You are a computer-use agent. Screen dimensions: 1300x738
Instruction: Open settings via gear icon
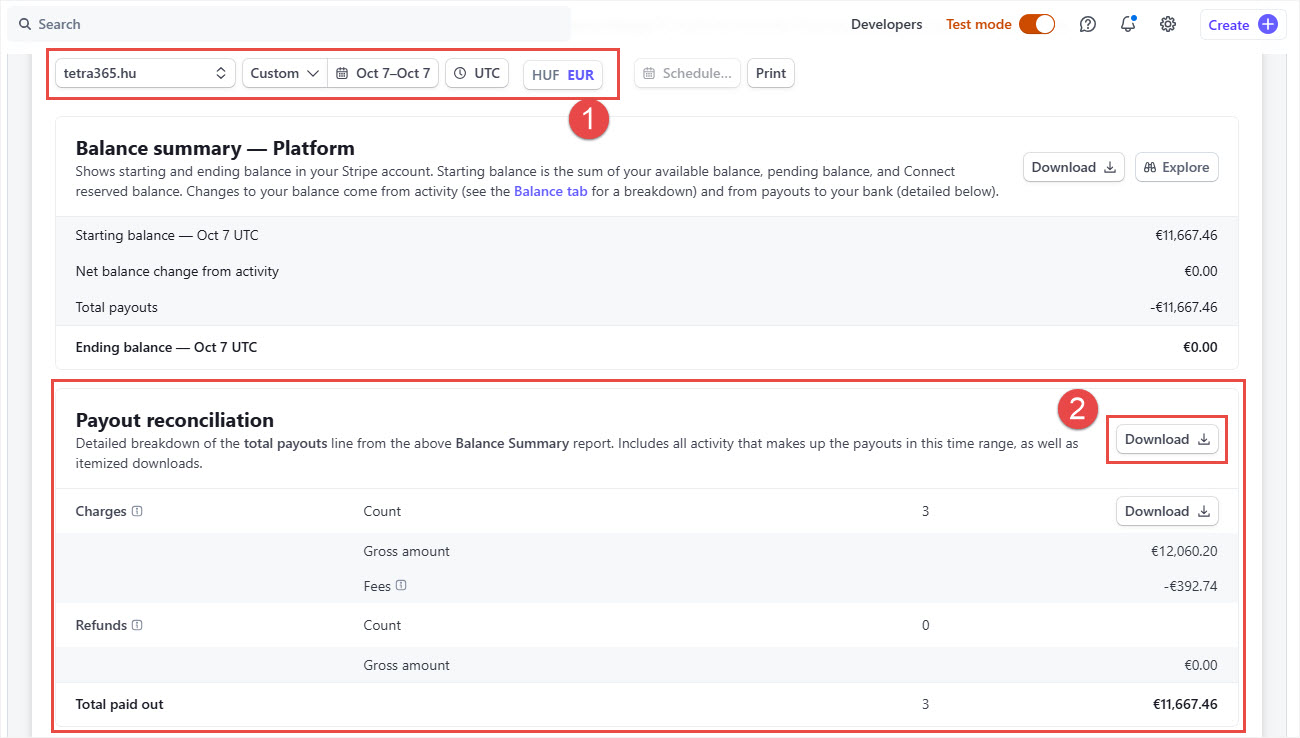tap(1167, 24)
